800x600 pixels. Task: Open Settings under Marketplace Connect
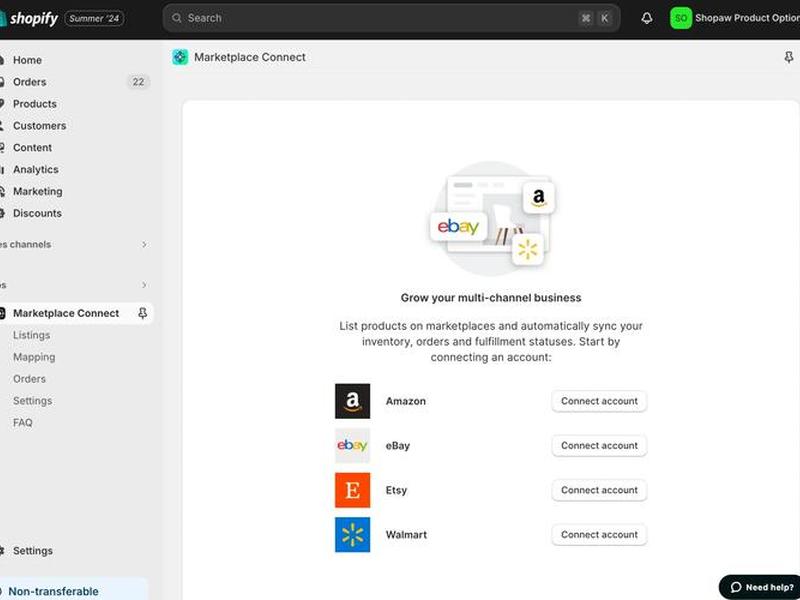tap(33, 401)
